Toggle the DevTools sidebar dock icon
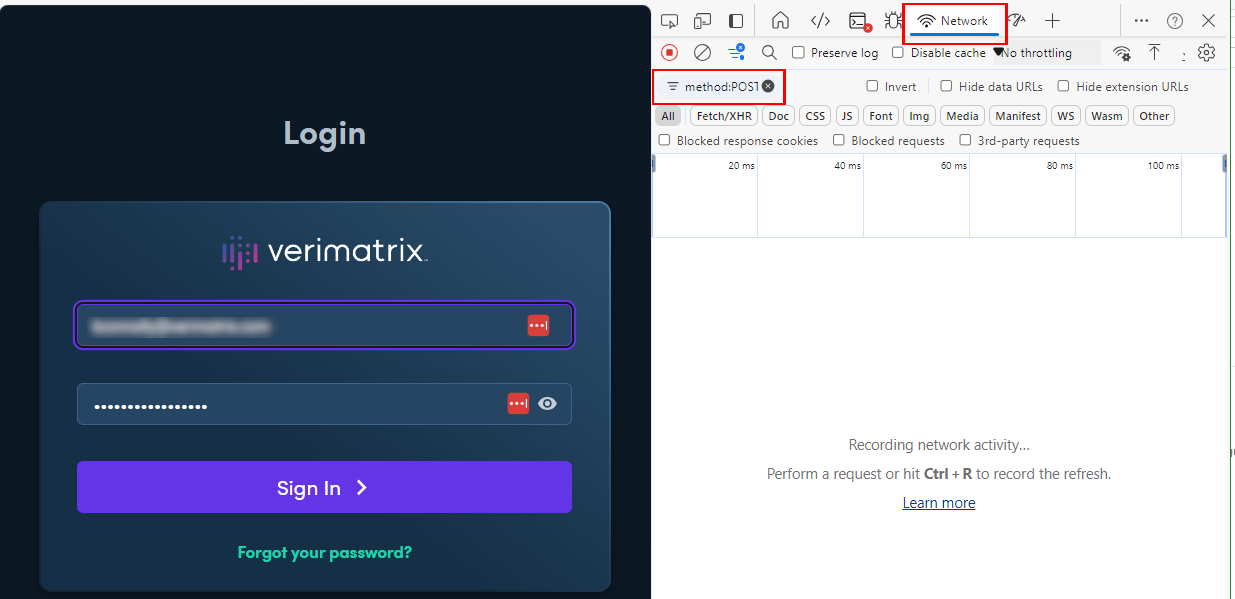The height and width of the screenshot is (599, 1235). (736, 21)
